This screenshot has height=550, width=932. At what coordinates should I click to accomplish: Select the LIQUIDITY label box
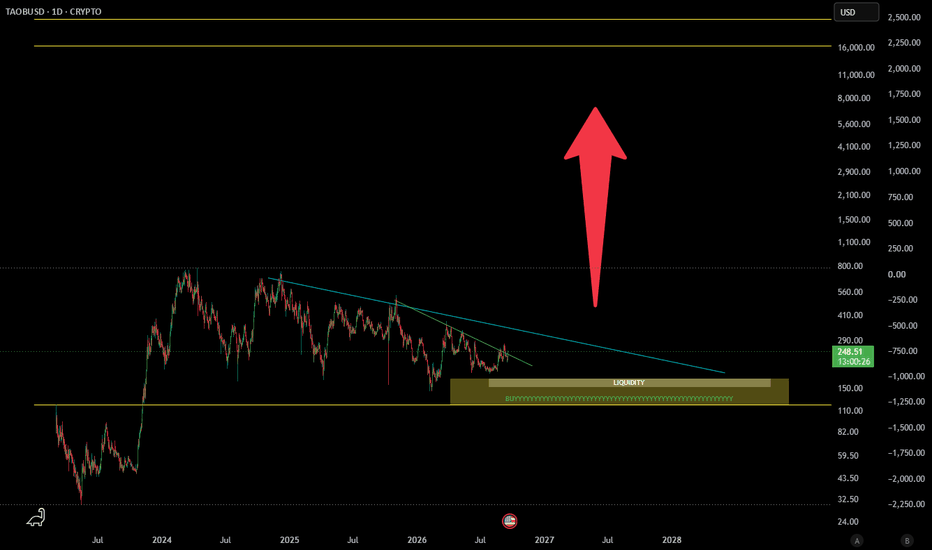(629, 383)
